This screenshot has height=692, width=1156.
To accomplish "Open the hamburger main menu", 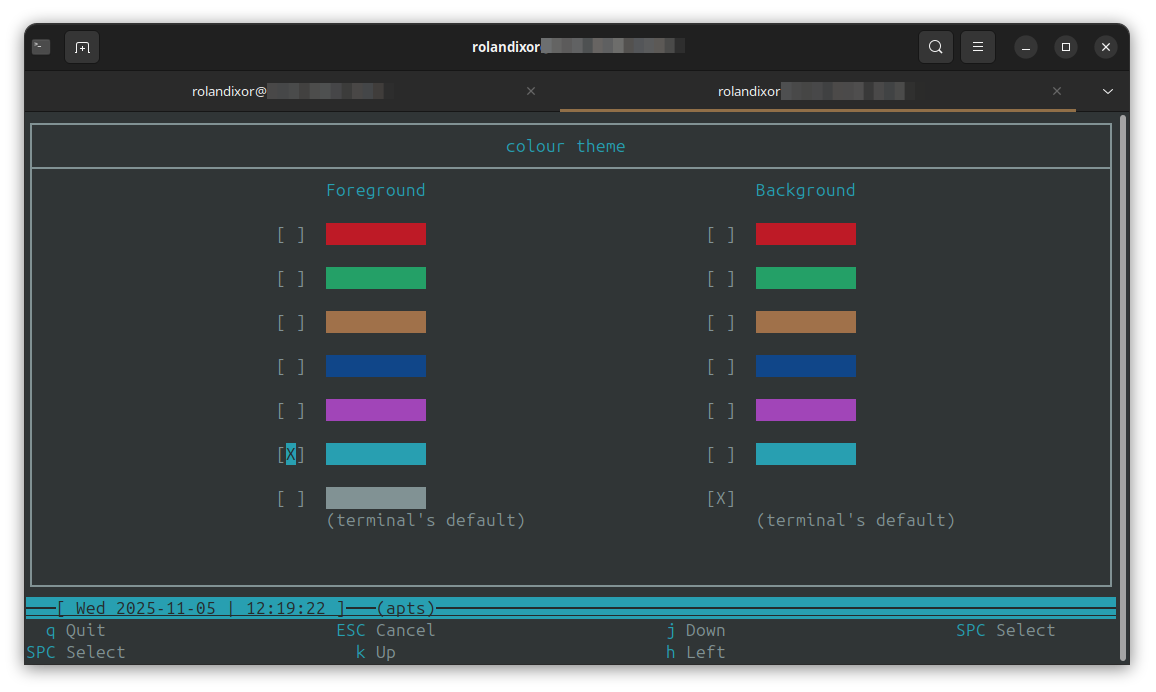I will tap(978, 47).
